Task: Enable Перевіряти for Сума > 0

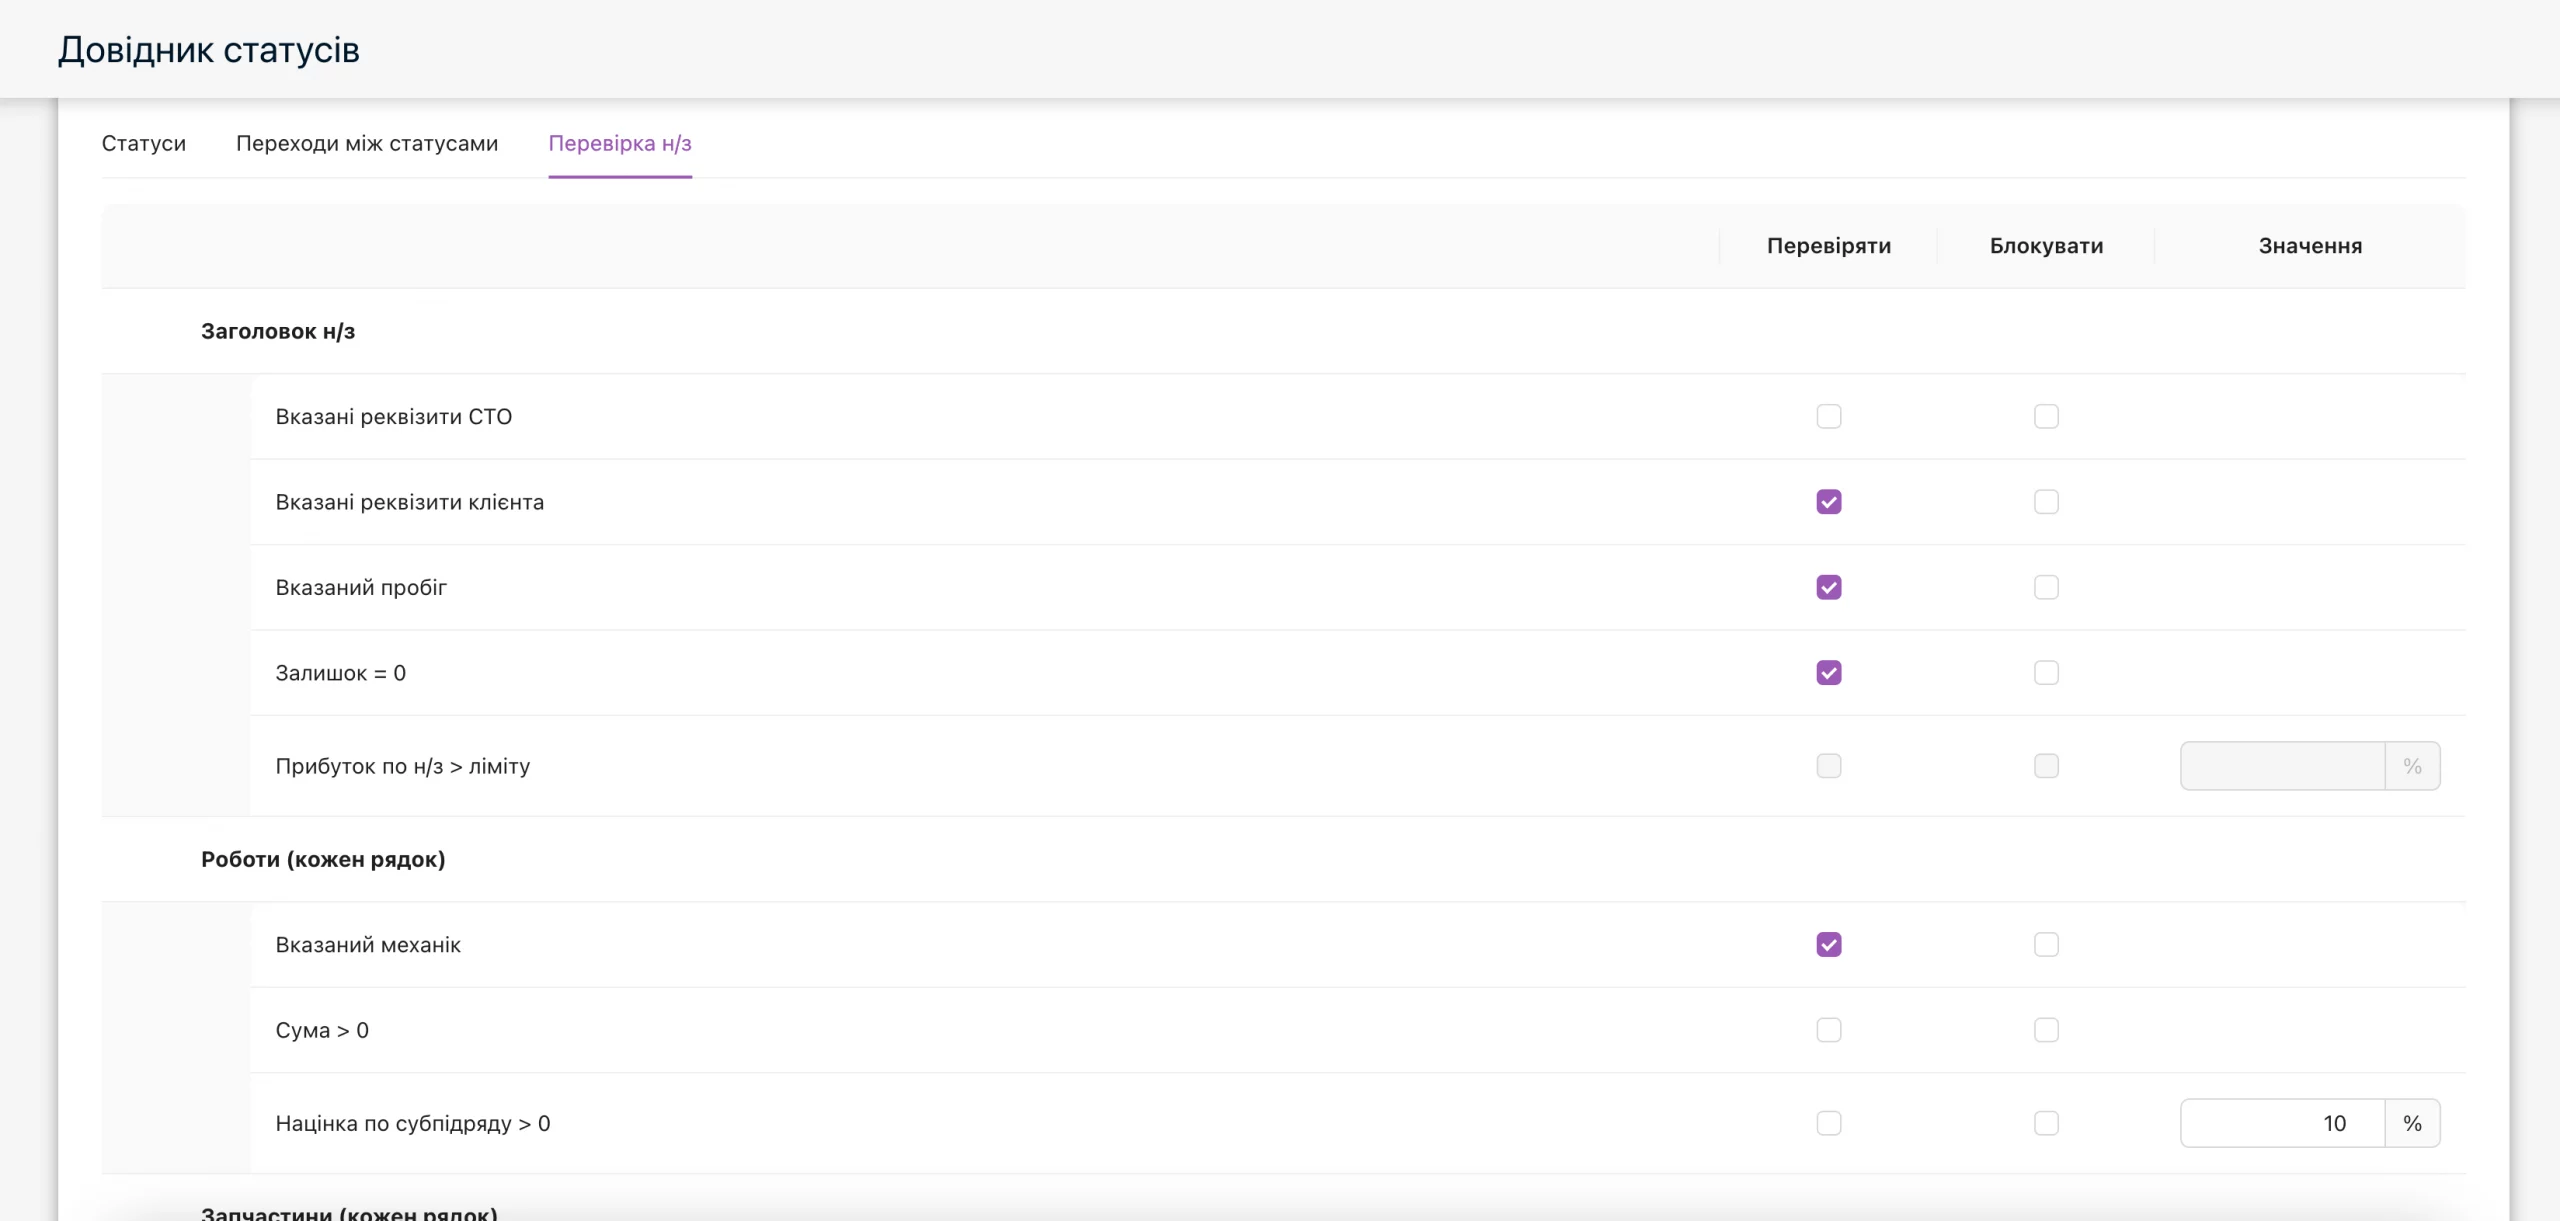Action: pyautogui.click(x=1829, y=1030)
